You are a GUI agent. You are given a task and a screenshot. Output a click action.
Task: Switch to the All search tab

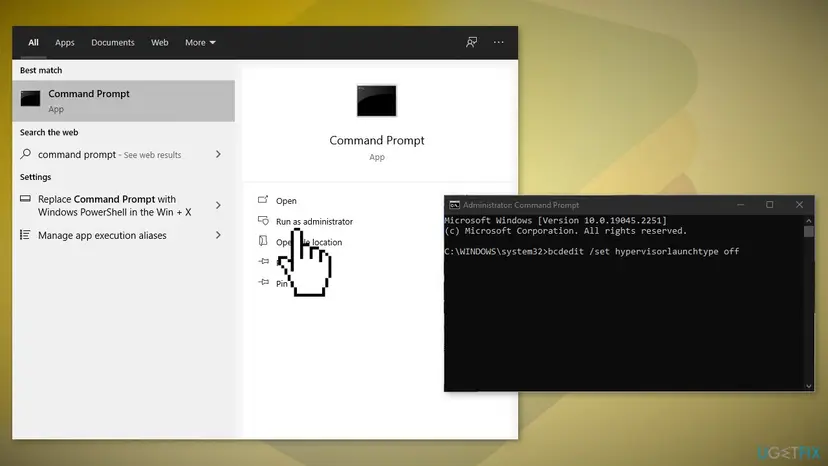[33, 42]
